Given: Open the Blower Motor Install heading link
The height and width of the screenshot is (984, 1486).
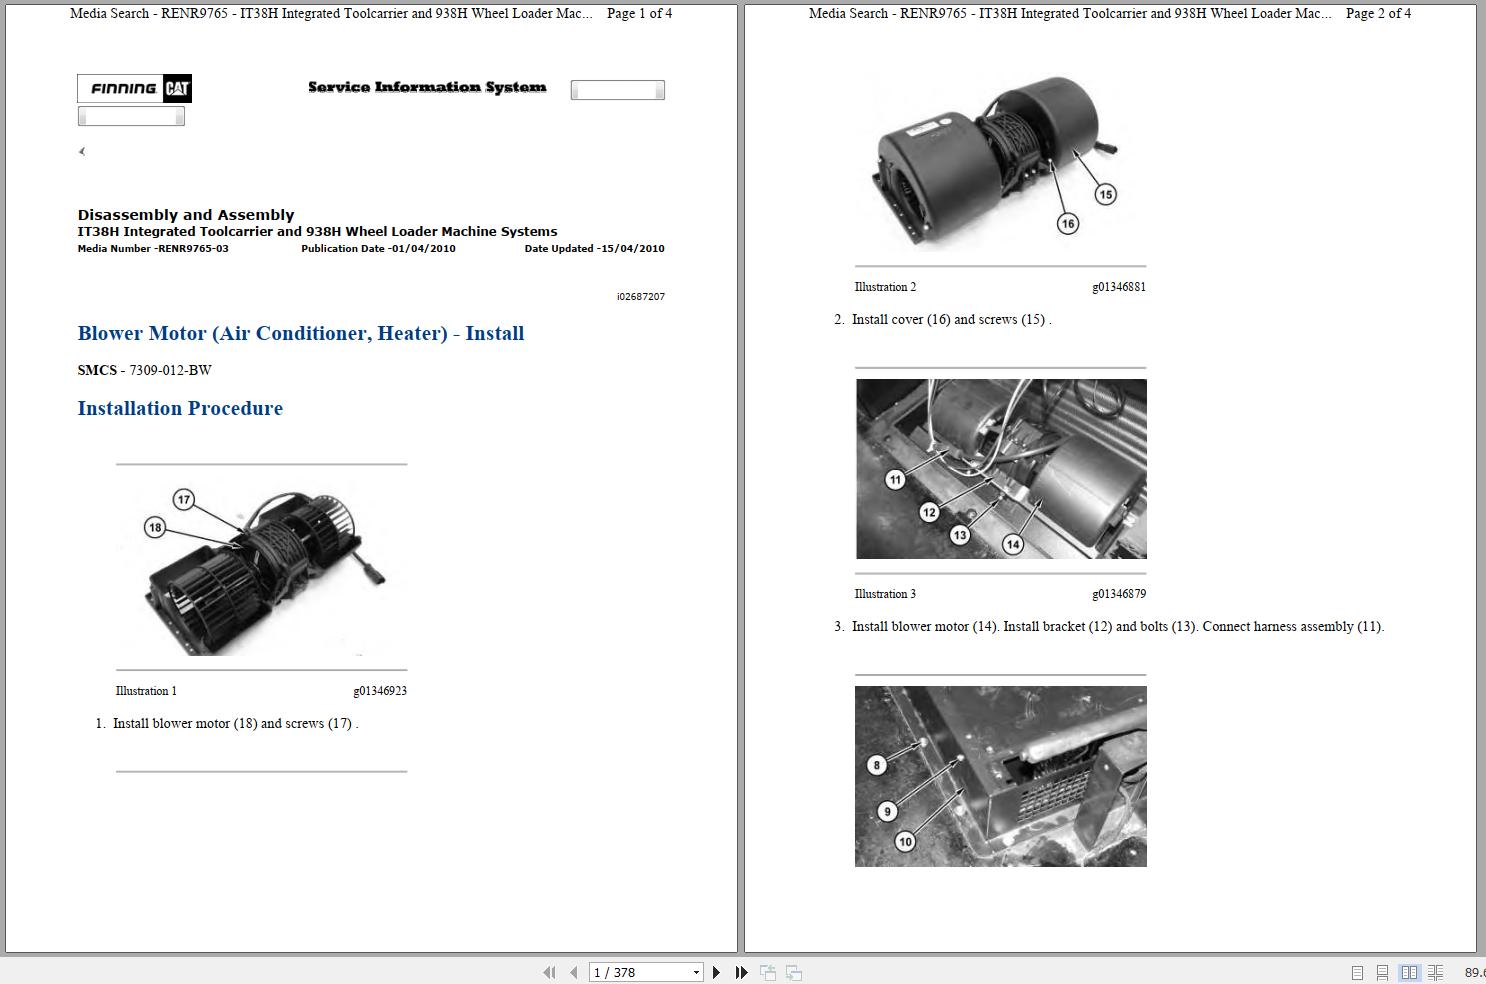Looking at the screenshot, I should (301, 333).
